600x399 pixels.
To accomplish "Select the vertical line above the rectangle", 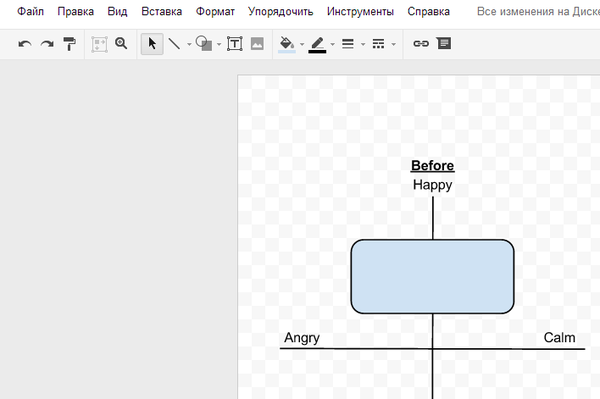I will pyautogui.click(x=433, y=218).
